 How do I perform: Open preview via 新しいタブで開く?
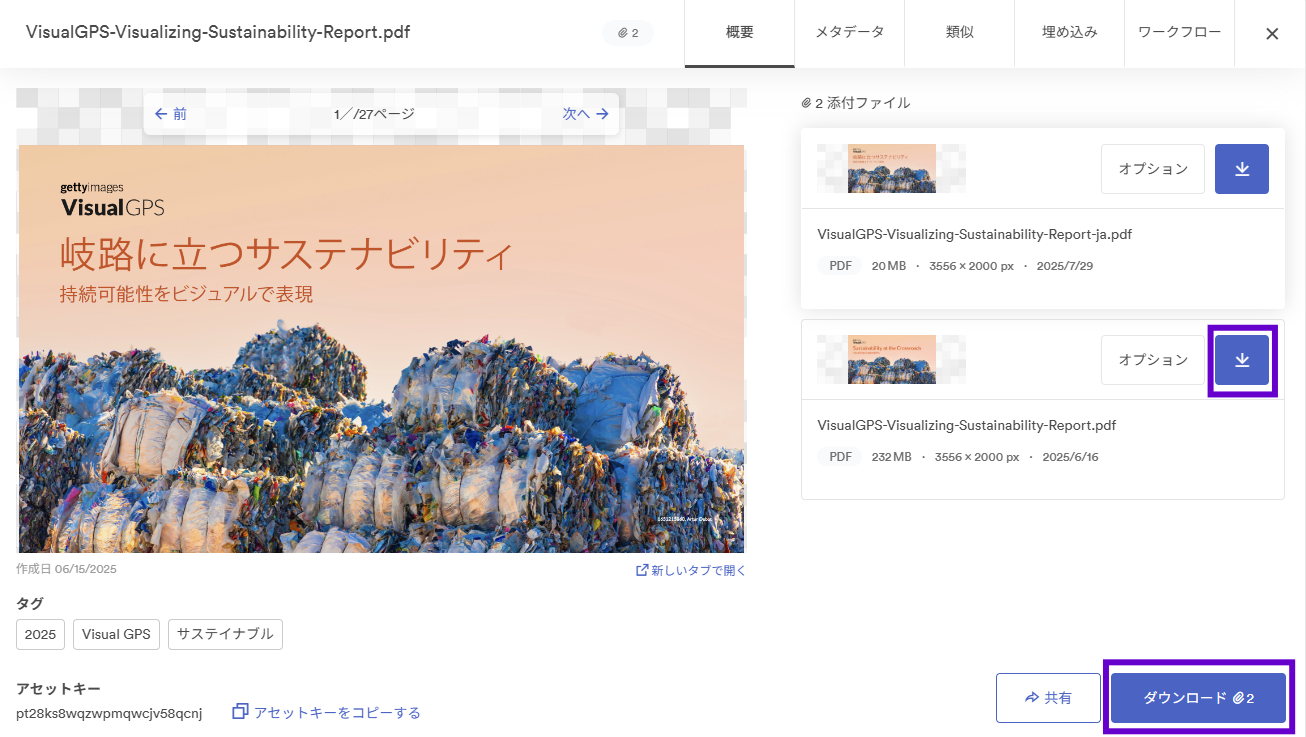click(x=691, y=571)
